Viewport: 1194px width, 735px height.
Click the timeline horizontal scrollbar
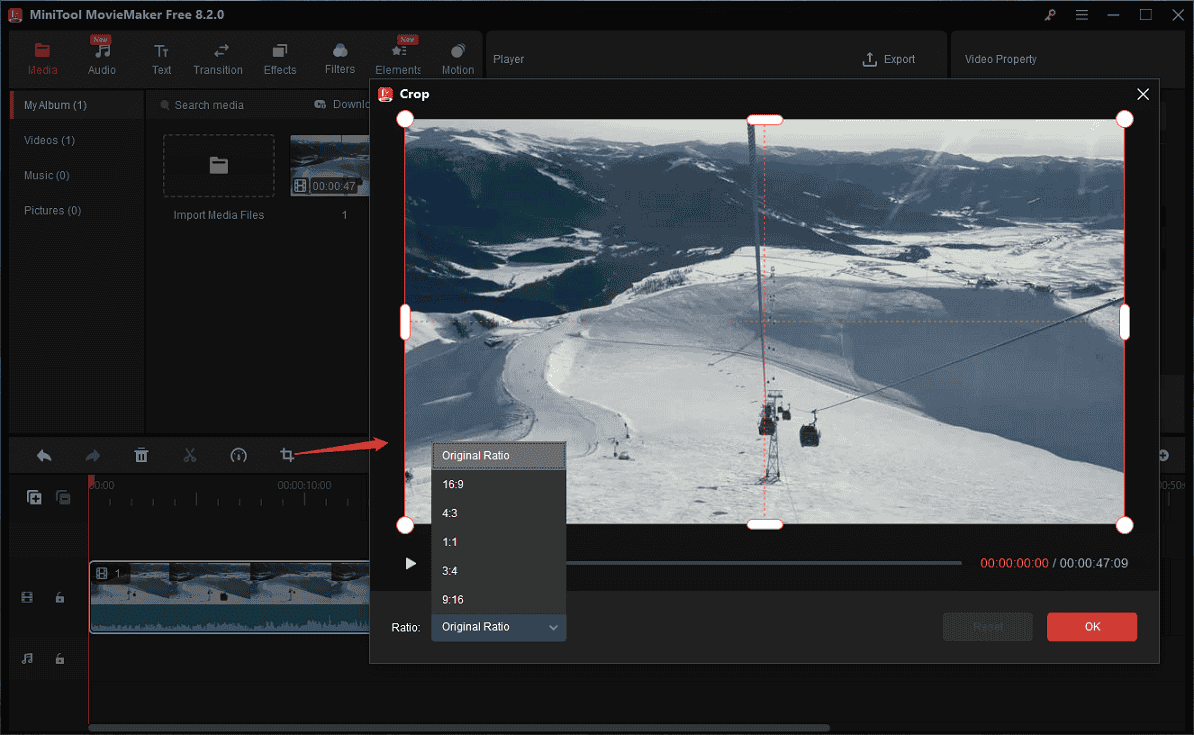point(459,727)
